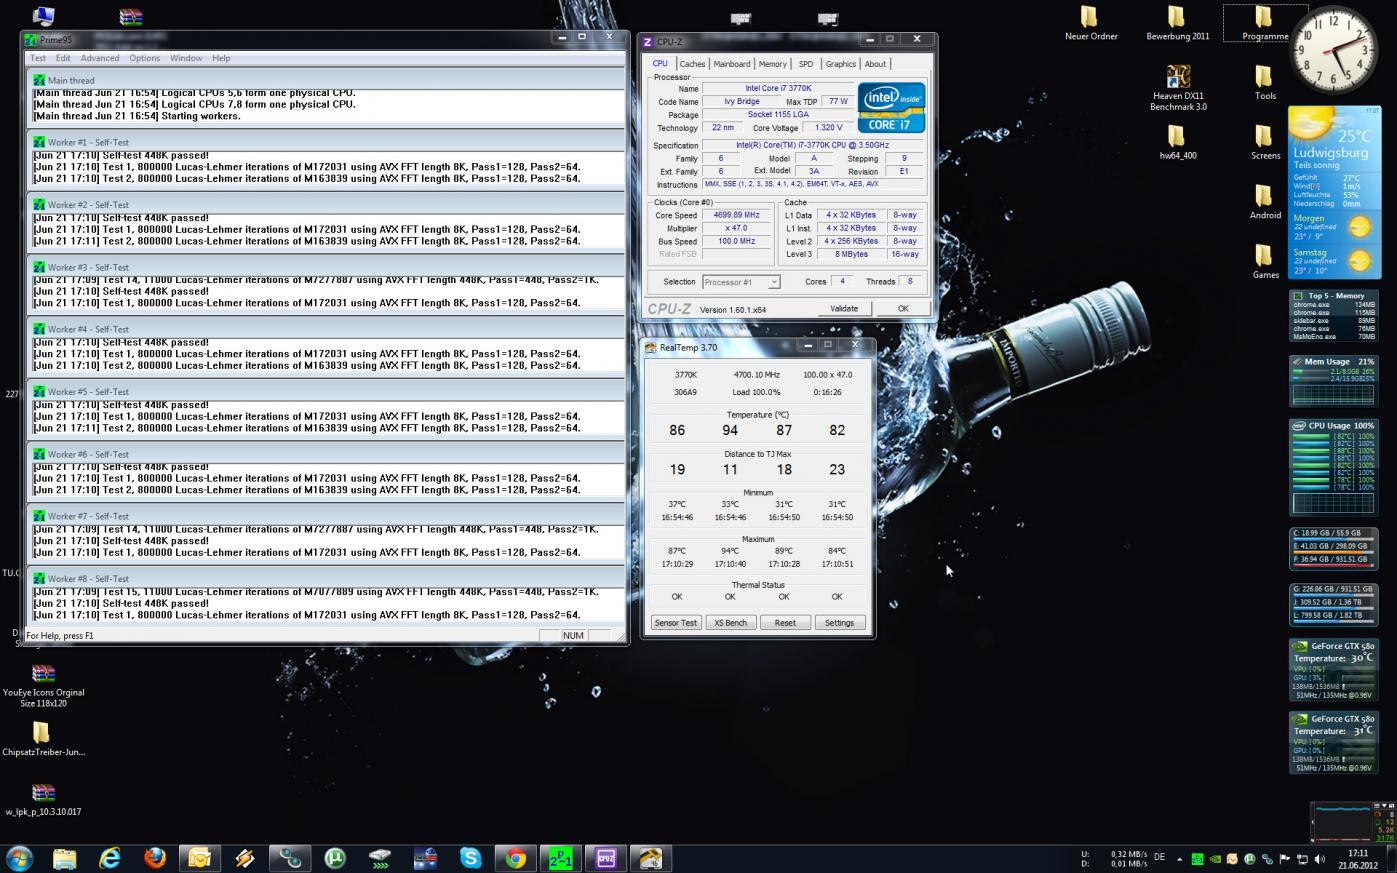Click the Worker #1 Self-Test title bar

coord(326,142)
